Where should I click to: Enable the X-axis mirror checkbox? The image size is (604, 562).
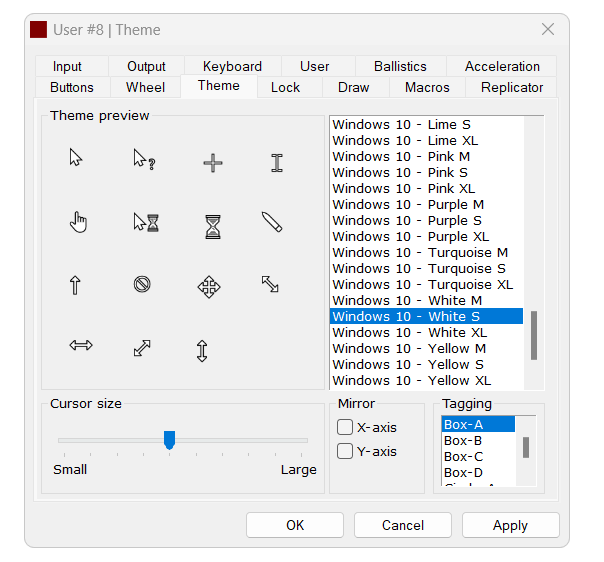pos(345,428)
